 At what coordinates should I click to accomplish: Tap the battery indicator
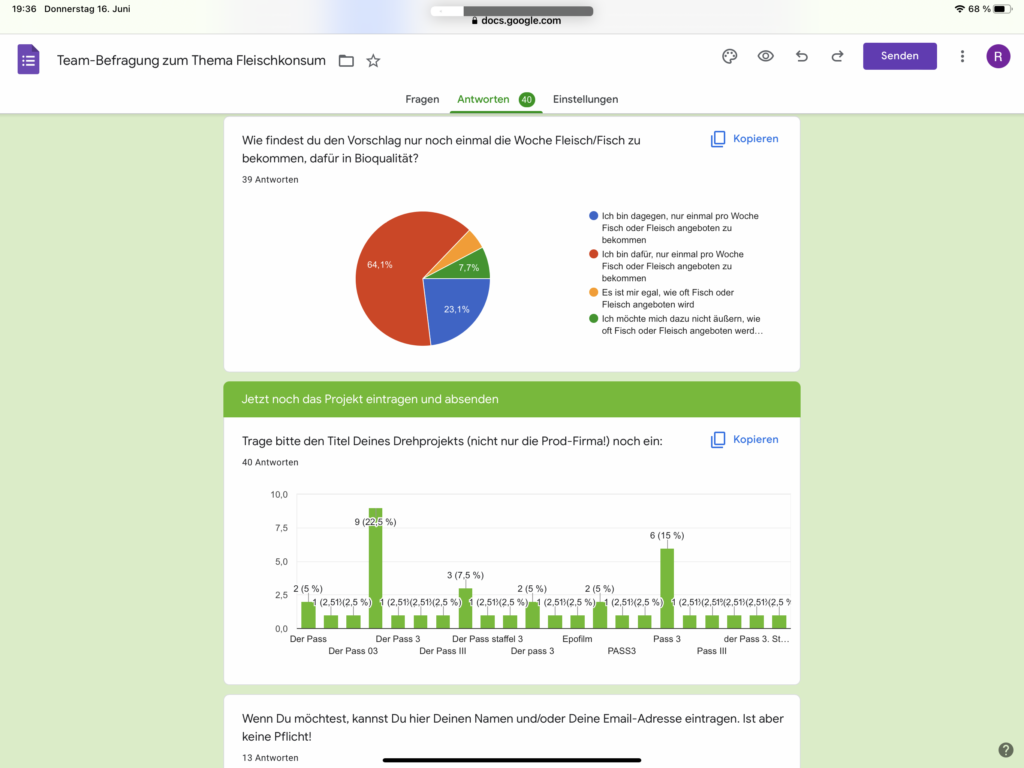1003,9
